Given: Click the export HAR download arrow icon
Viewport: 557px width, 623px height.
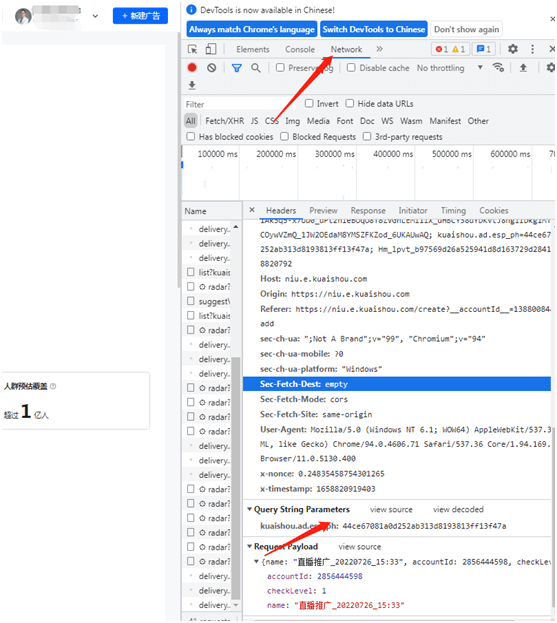Looking at the screenshot, I should click(x=192, y=85).
